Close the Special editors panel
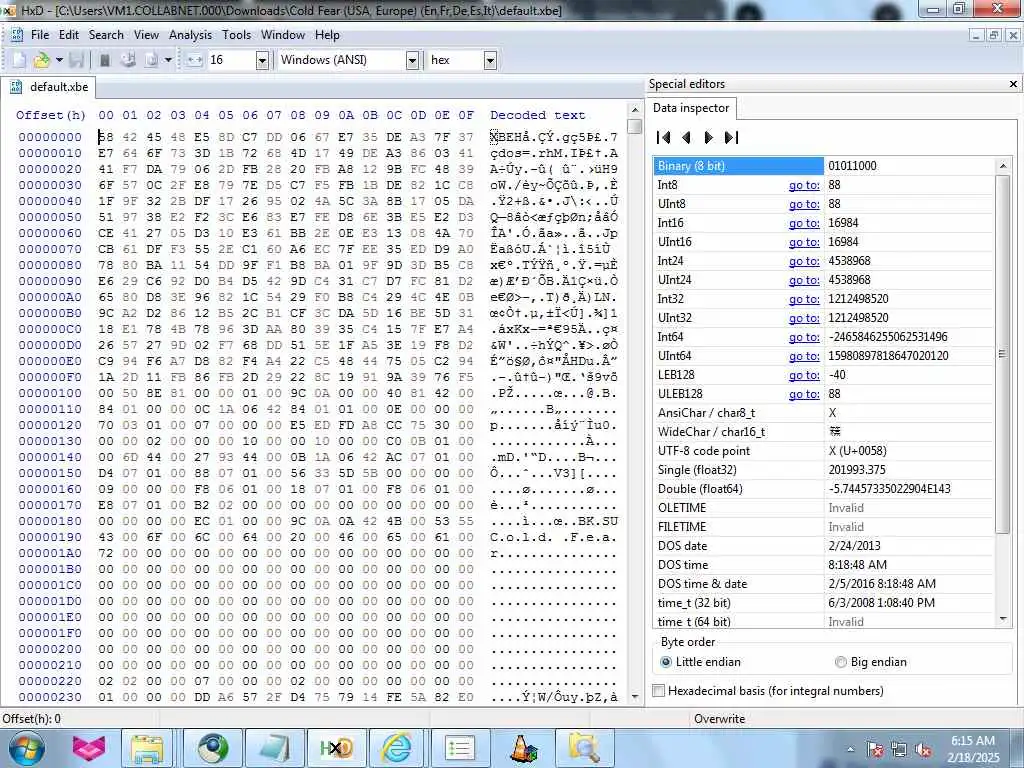 1013,84
